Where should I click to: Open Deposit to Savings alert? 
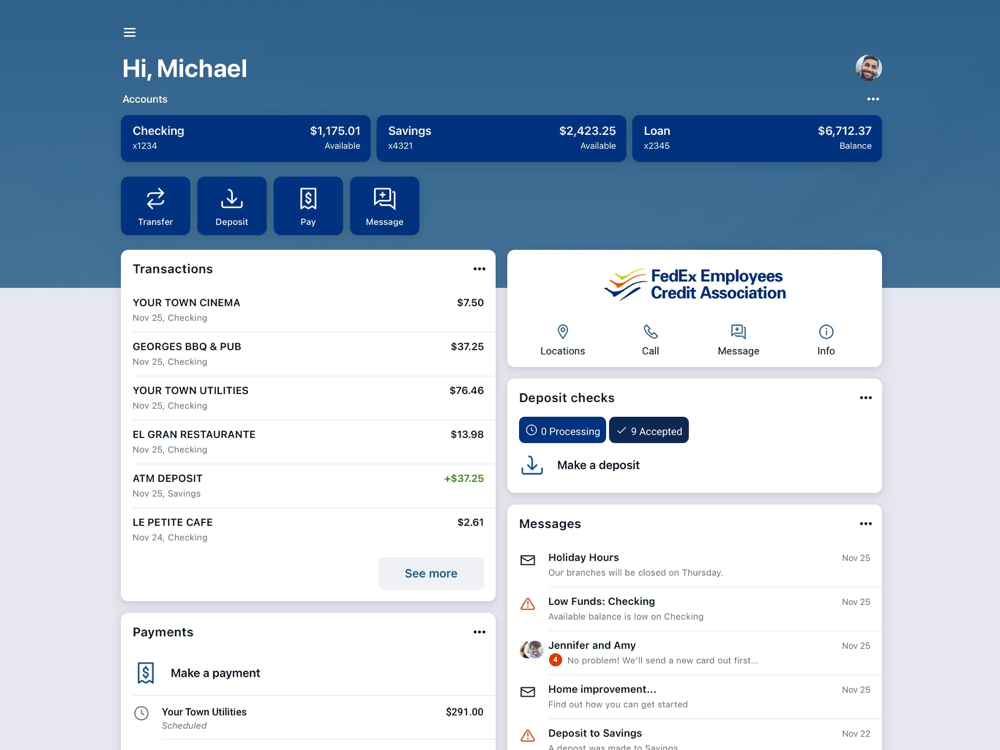click(x=695, y=735)
